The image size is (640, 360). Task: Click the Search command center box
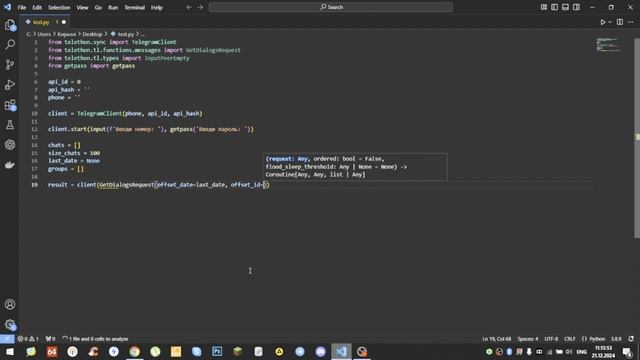point(331,7)
